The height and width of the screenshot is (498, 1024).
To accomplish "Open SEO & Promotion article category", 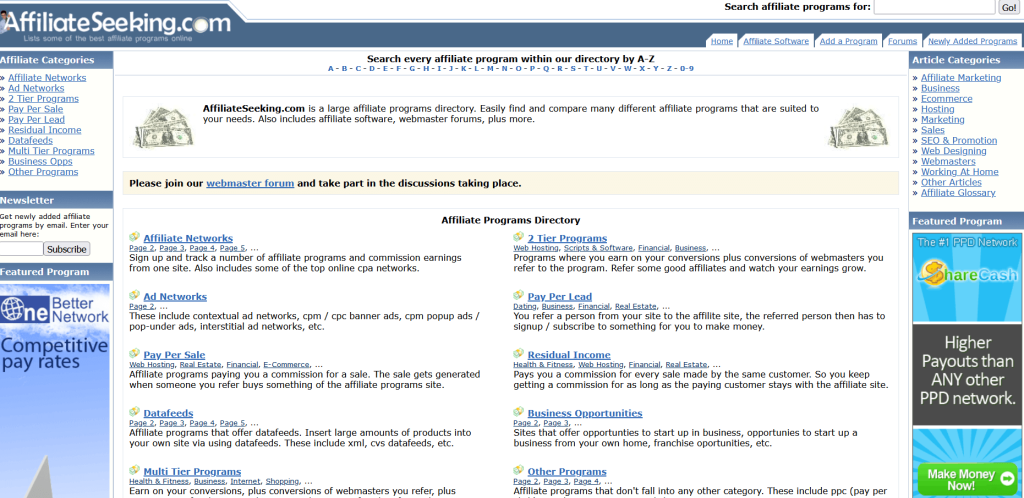I will (959, 140).
